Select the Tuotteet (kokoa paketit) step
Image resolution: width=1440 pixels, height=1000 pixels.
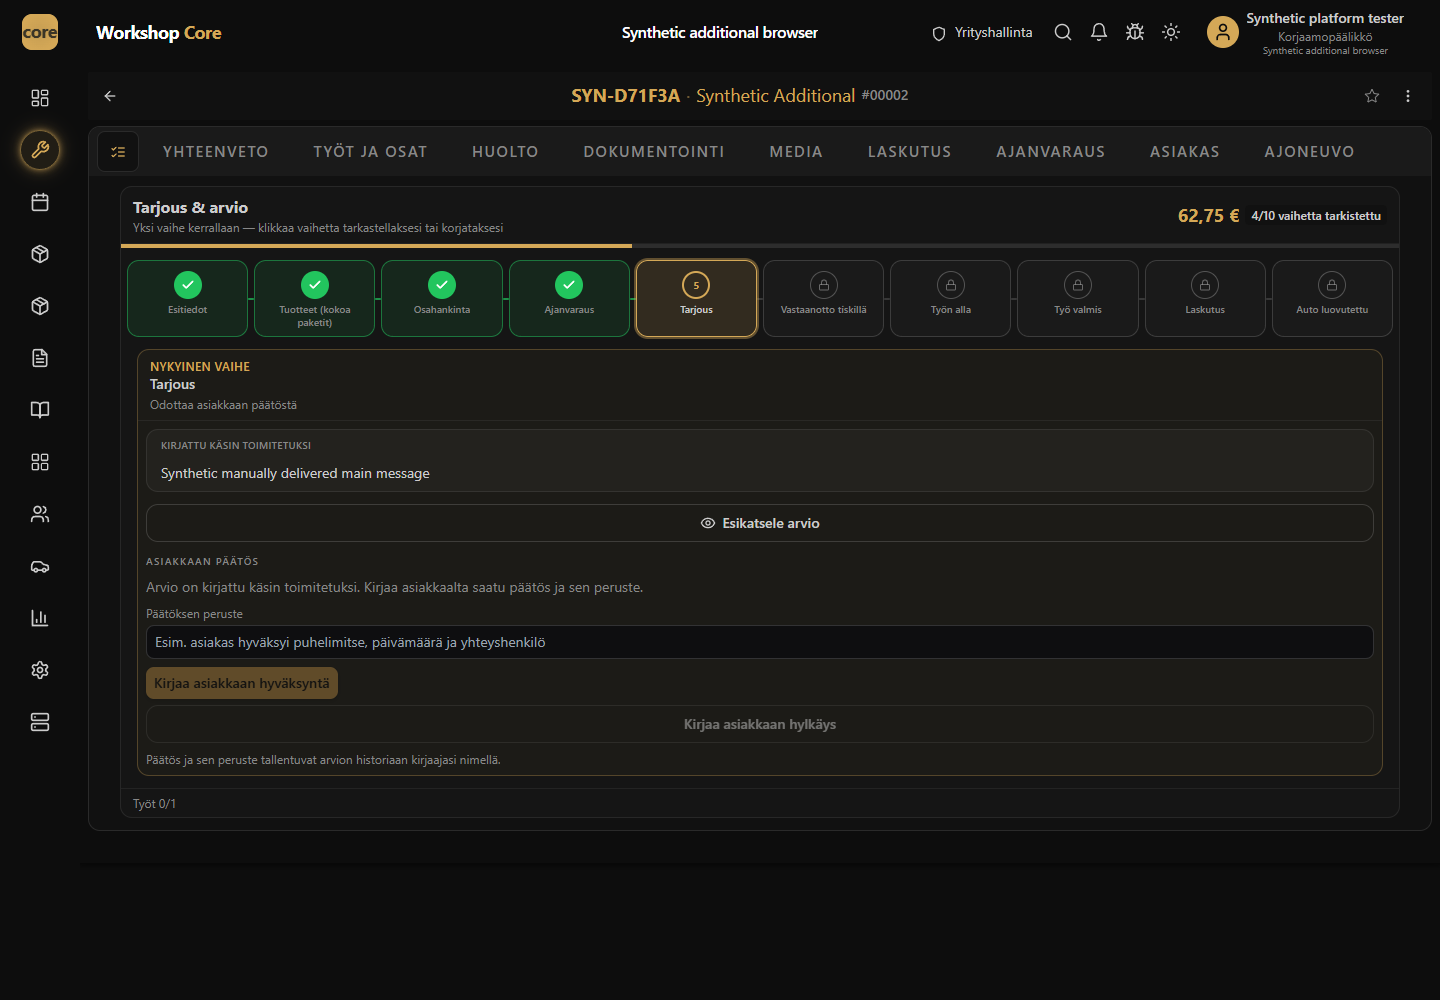314,298
